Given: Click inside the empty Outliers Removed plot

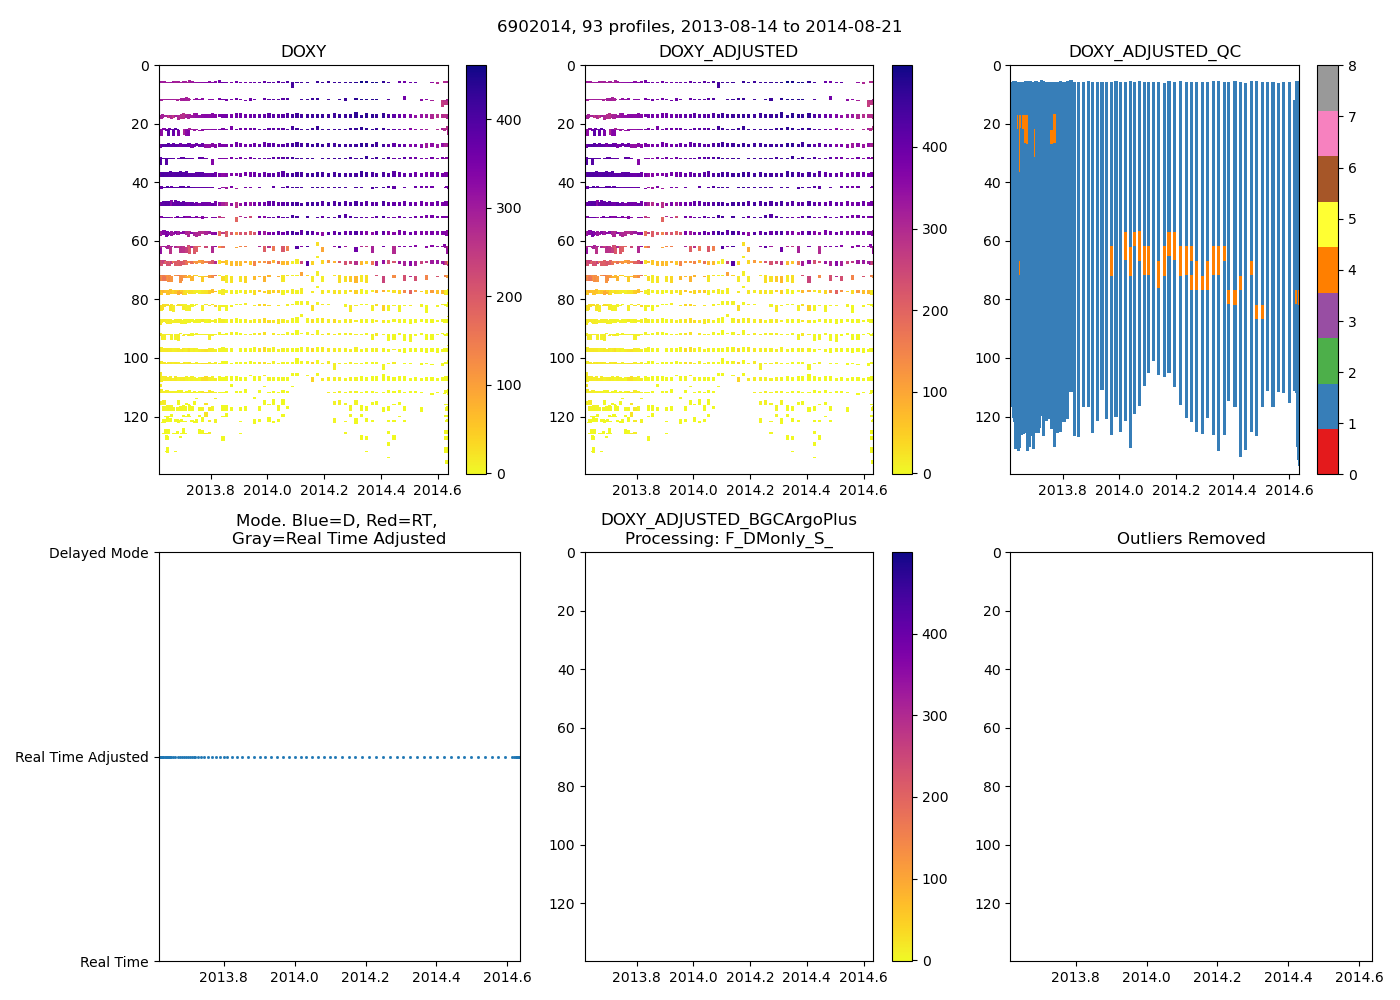Looking at the screenshot, I should point(1190,757).
